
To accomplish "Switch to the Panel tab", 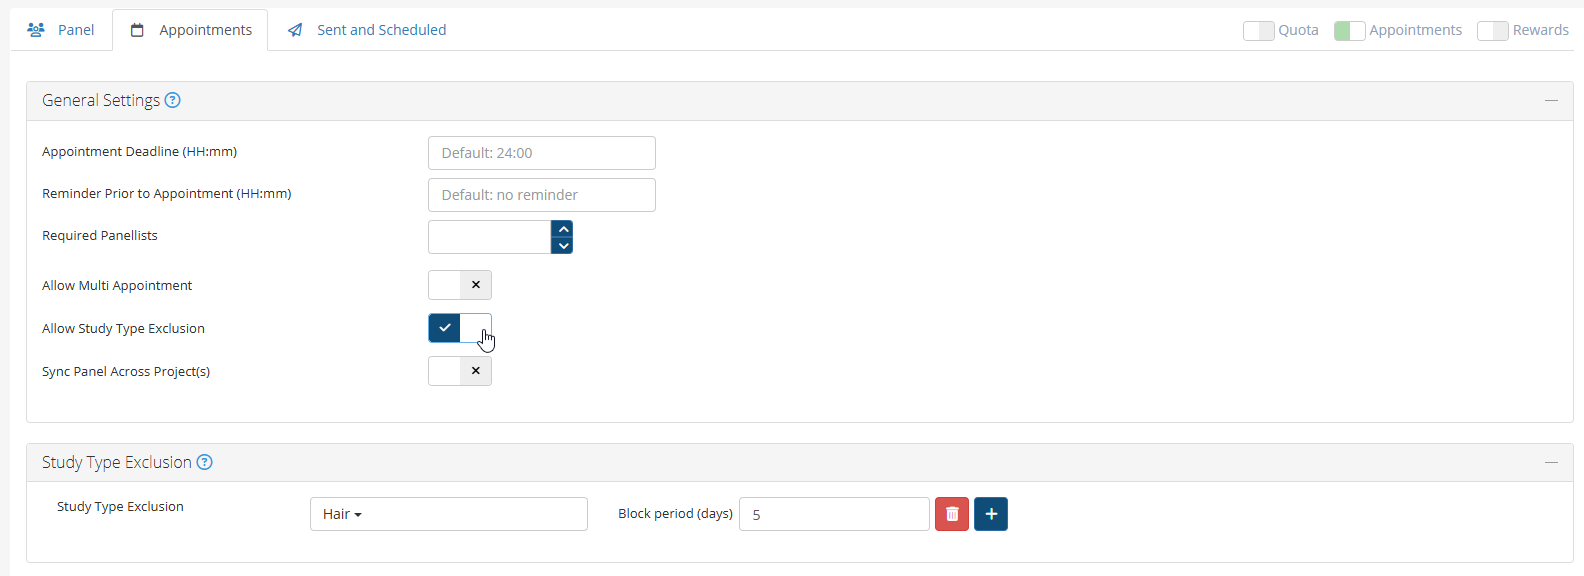I will pos(61,30).
